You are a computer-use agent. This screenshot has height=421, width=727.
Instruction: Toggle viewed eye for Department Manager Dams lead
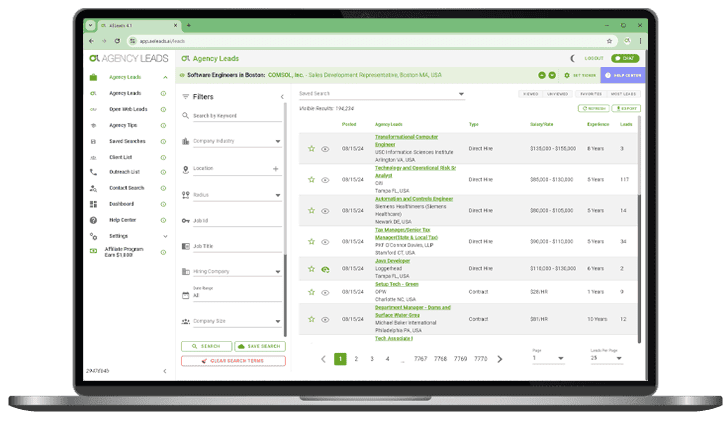[325, 319]
